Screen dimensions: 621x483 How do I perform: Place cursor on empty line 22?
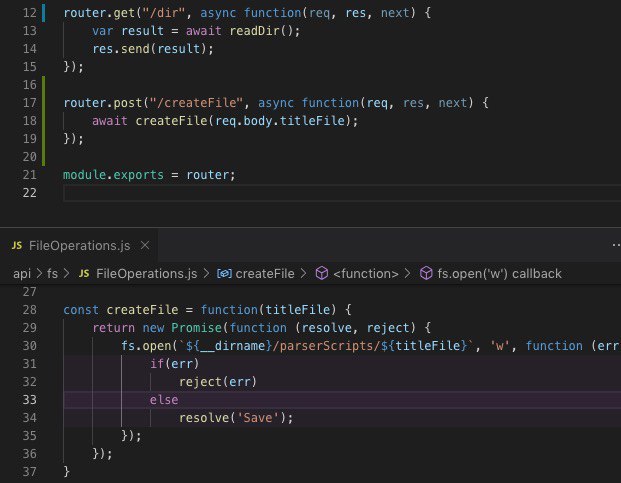coord(342,193)
